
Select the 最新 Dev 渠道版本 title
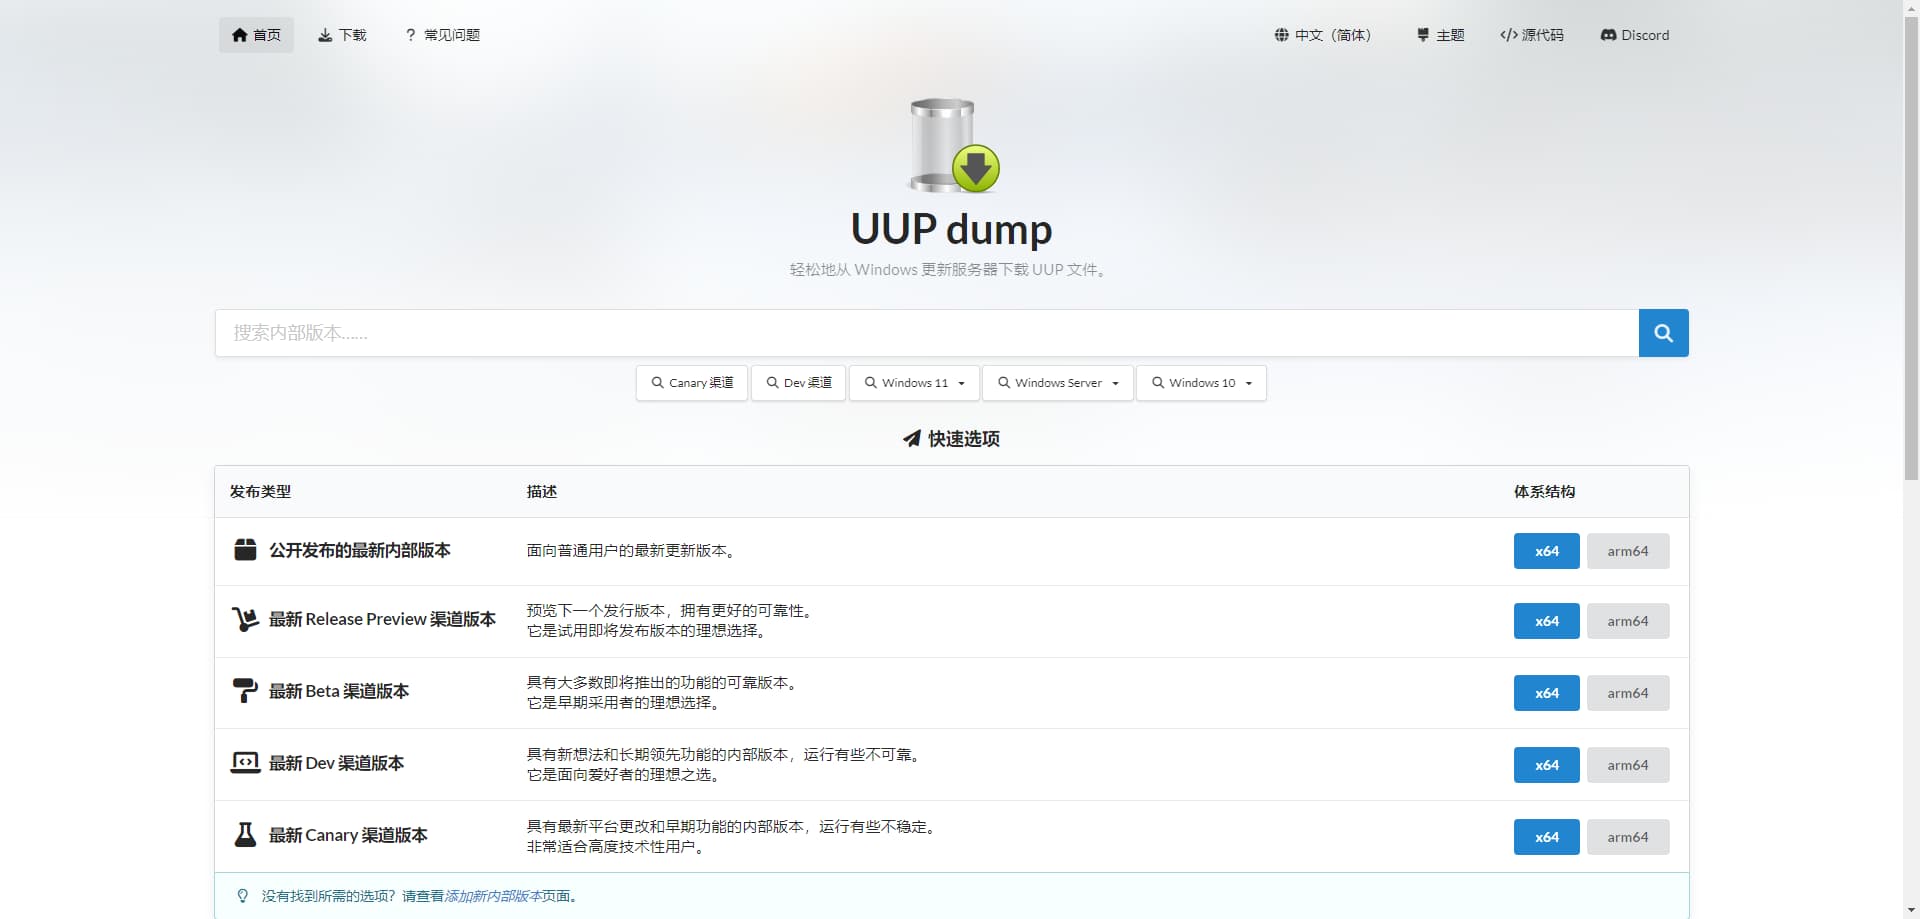[336, 763]
